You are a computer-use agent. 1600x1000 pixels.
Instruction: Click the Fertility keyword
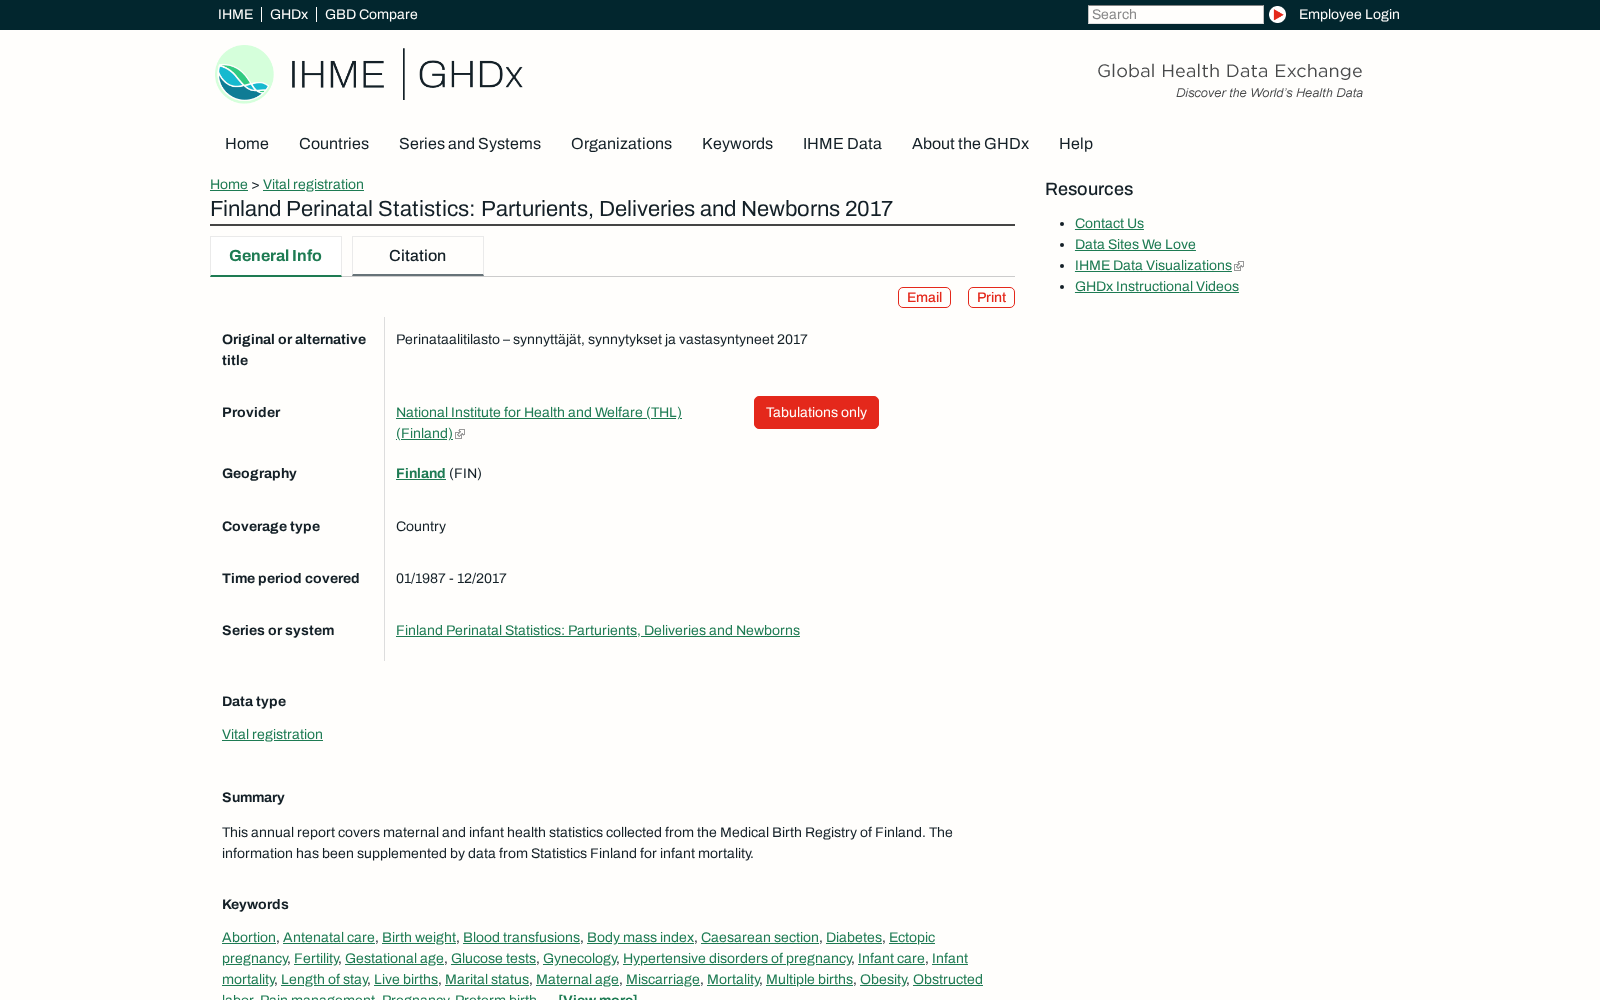(316, 959)
